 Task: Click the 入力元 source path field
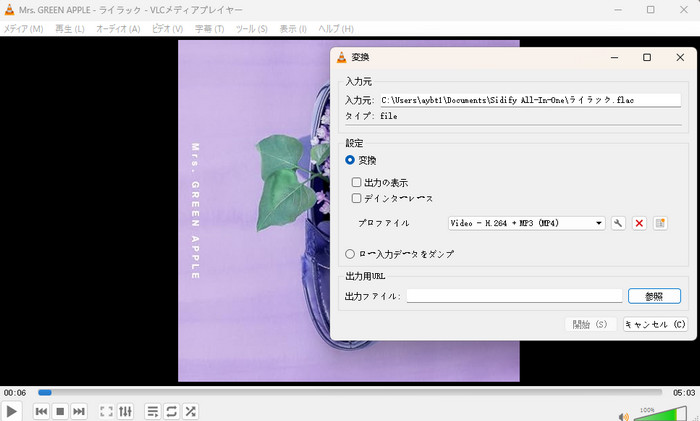point(530,100)
